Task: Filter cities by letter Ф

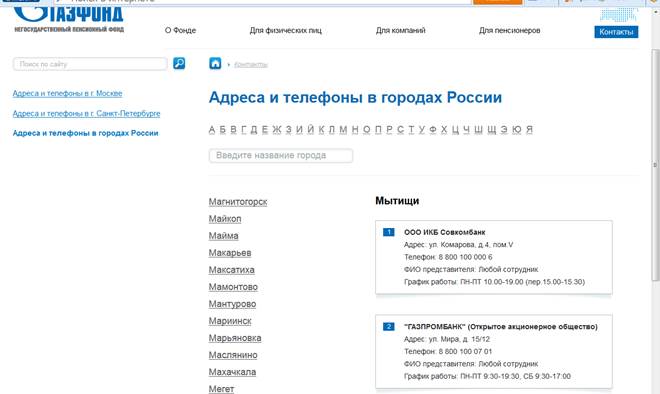Action: point(433,130)
